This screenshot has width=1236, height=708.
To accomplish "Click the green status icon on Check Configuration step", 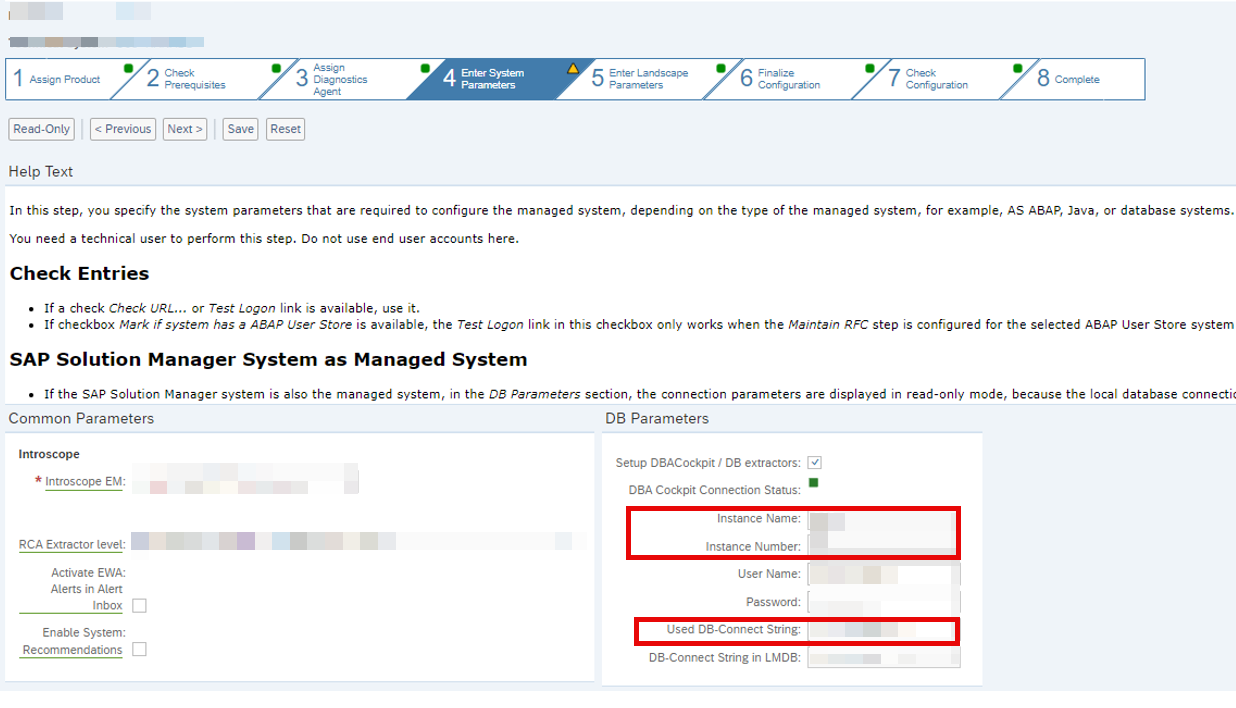I will click(x=1018, y=69).
